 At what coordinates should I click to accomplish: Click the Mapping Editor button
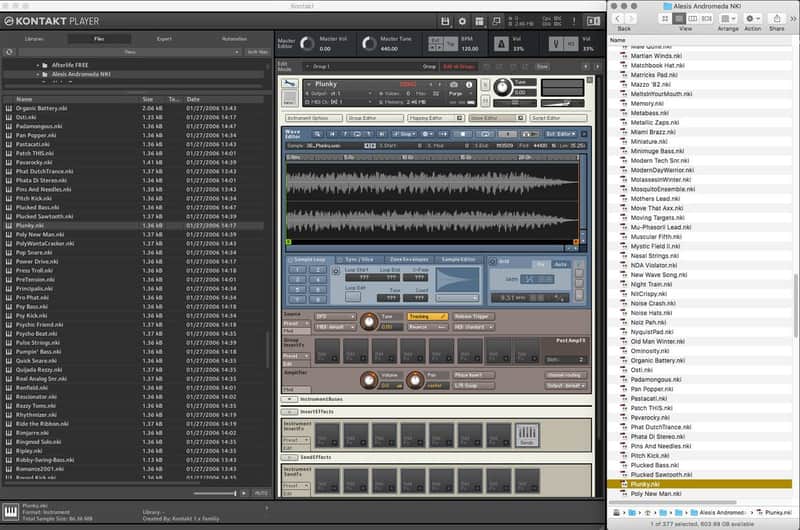point(435,118)
